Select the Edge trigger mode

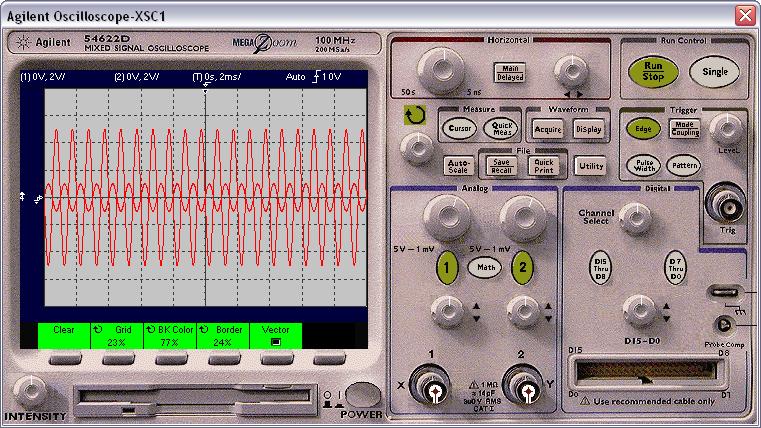click(x=643, y=129)
